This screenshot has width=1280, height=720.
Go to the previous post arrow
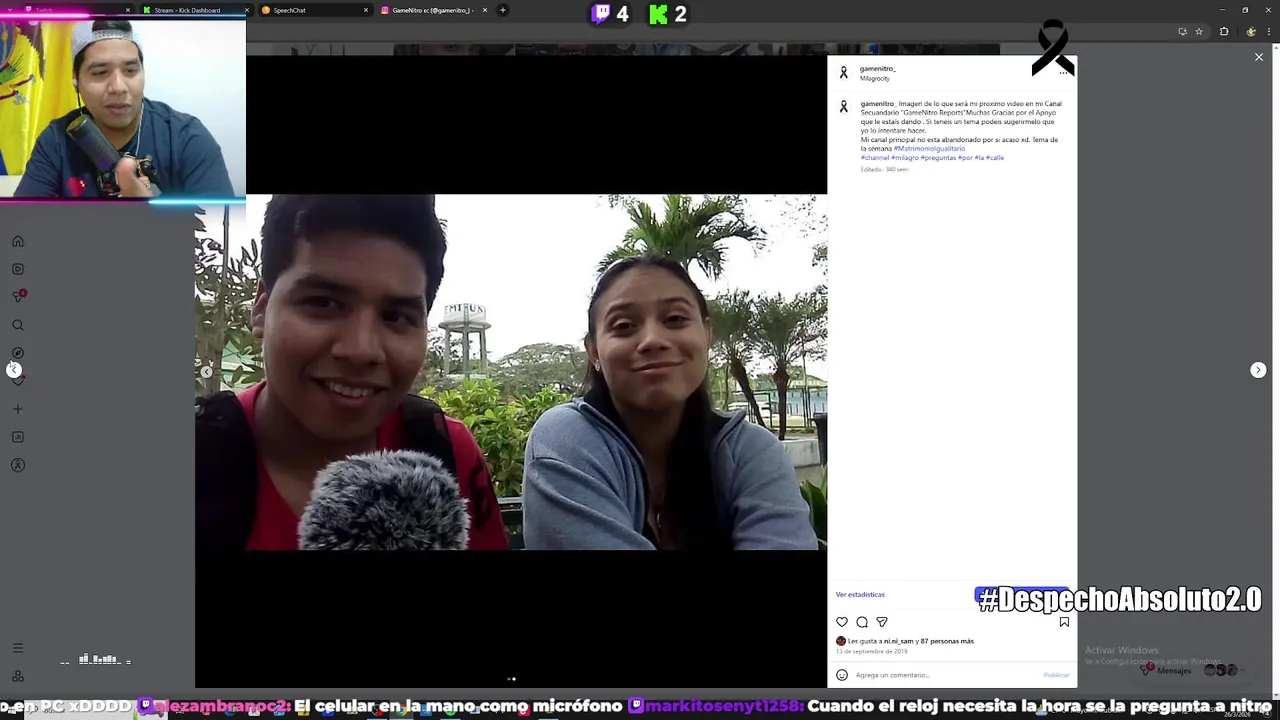[x=14, y=370]
